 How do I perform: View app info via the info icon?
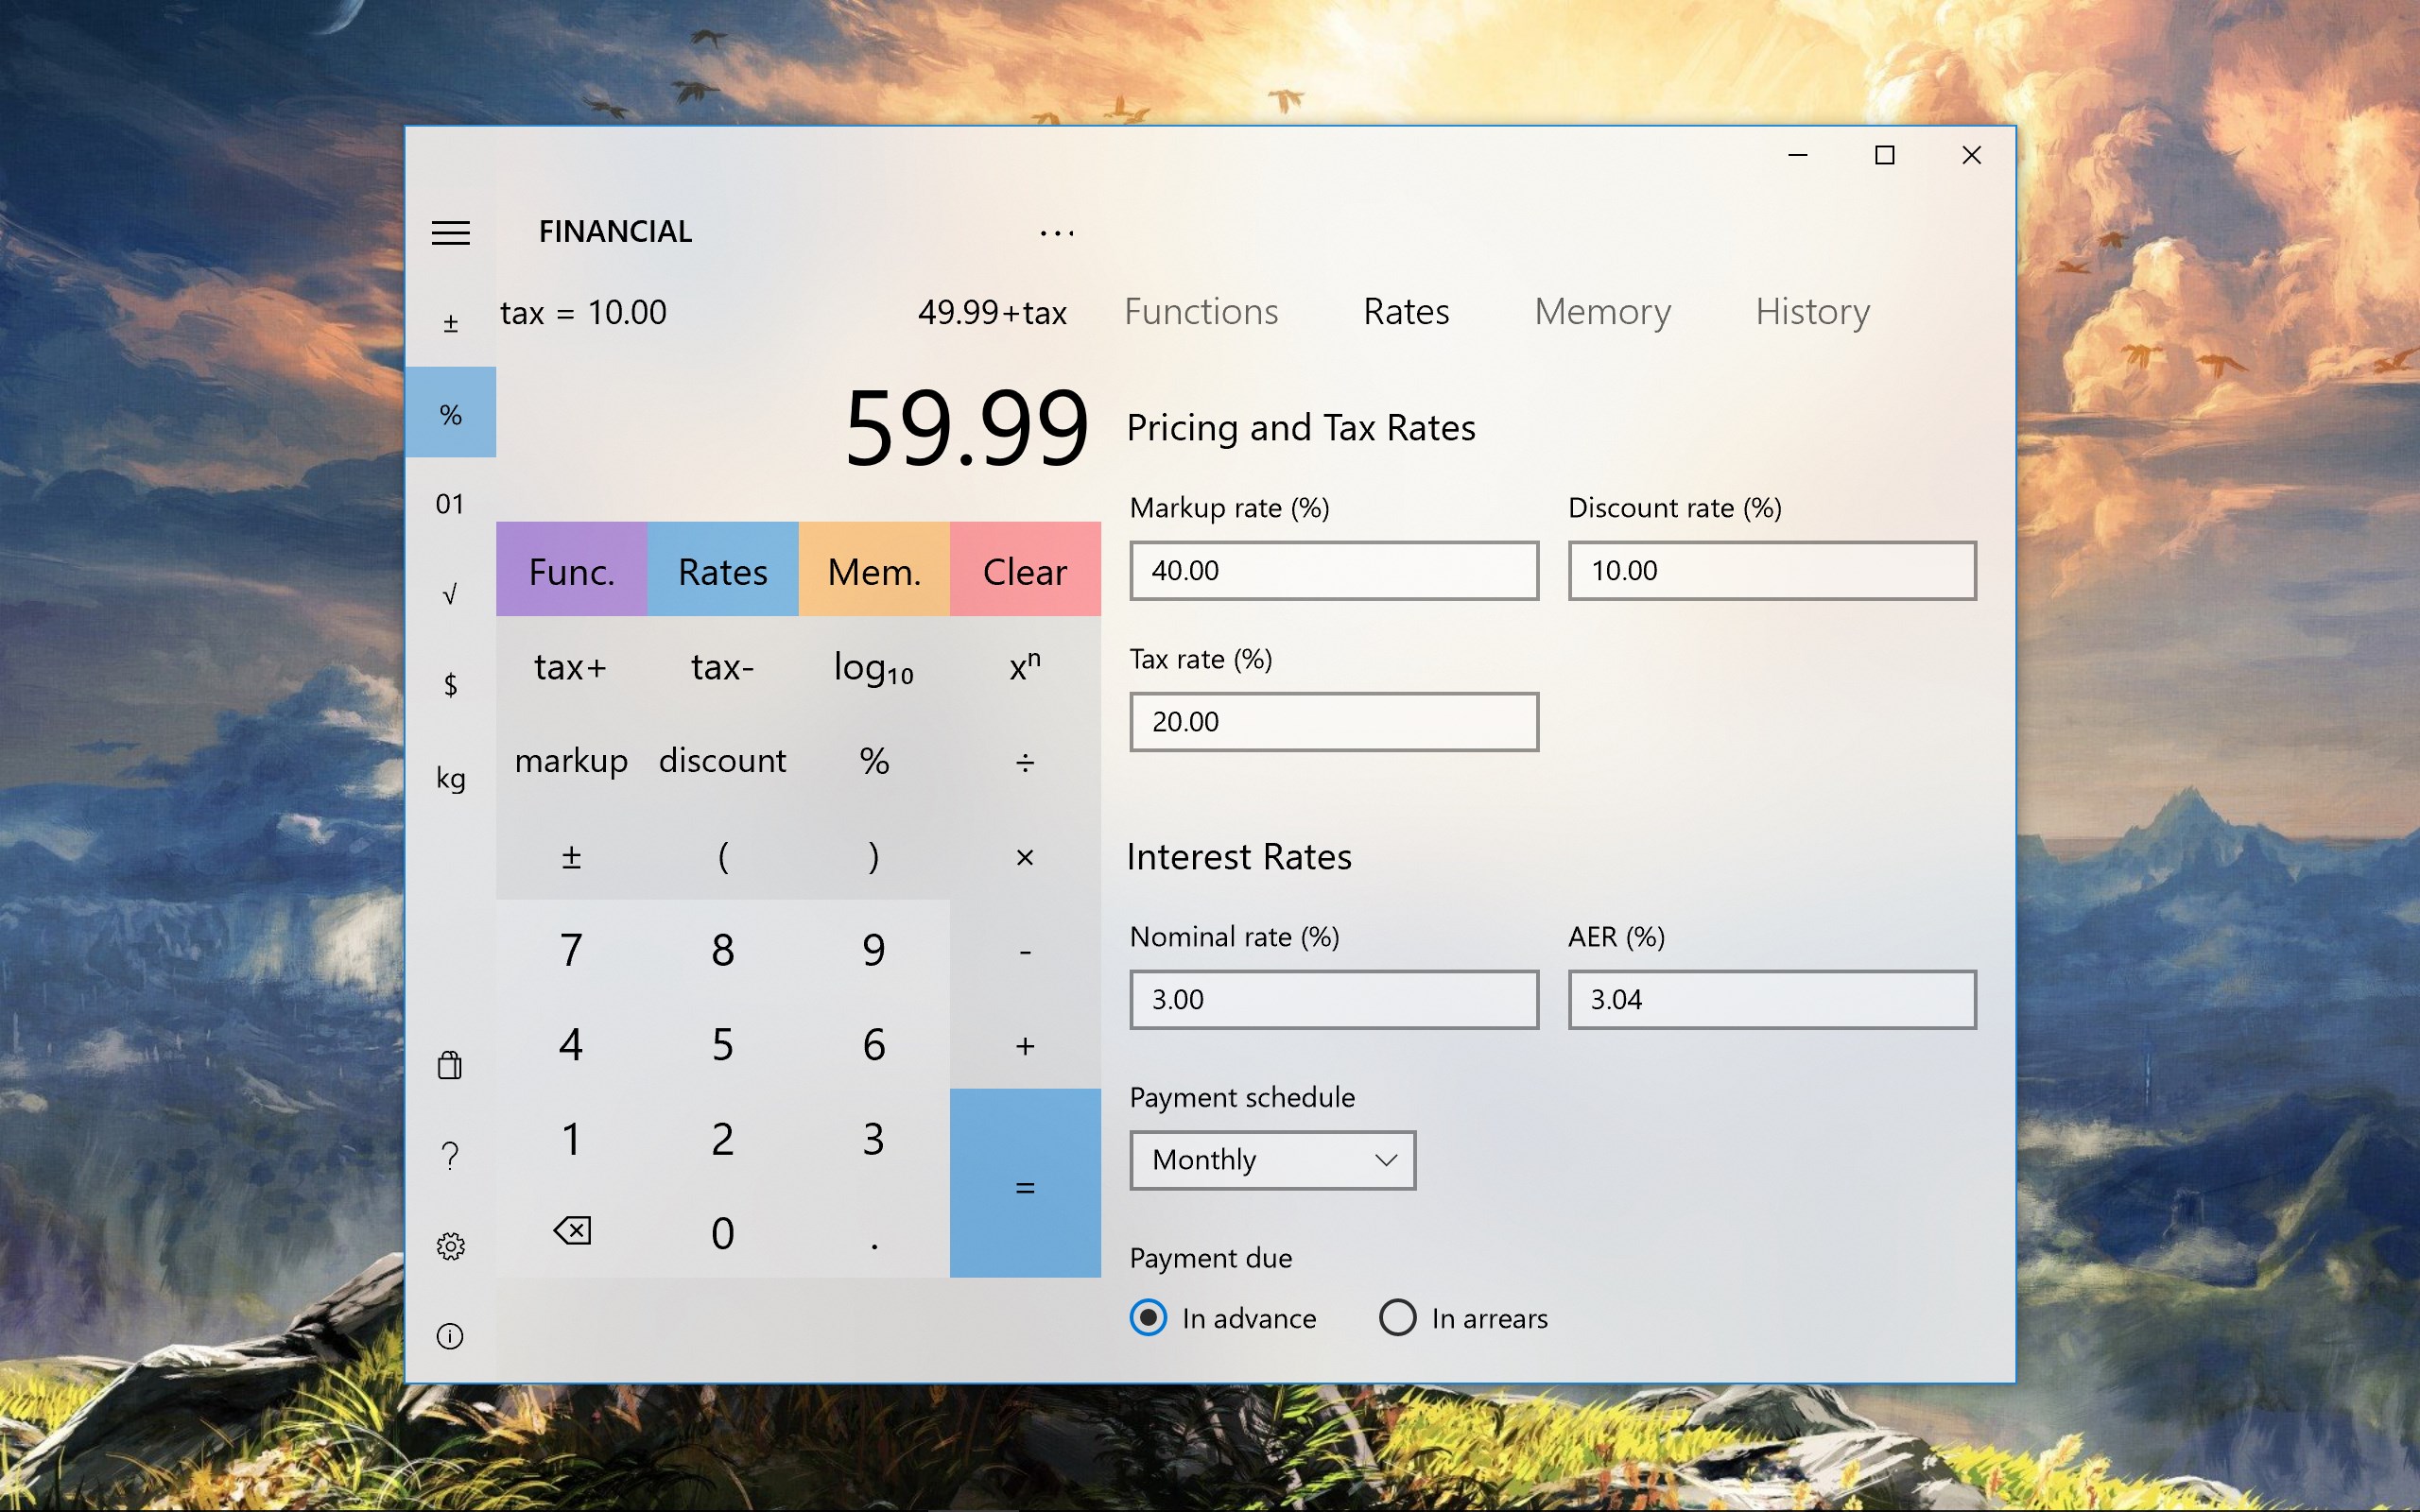450,1337
